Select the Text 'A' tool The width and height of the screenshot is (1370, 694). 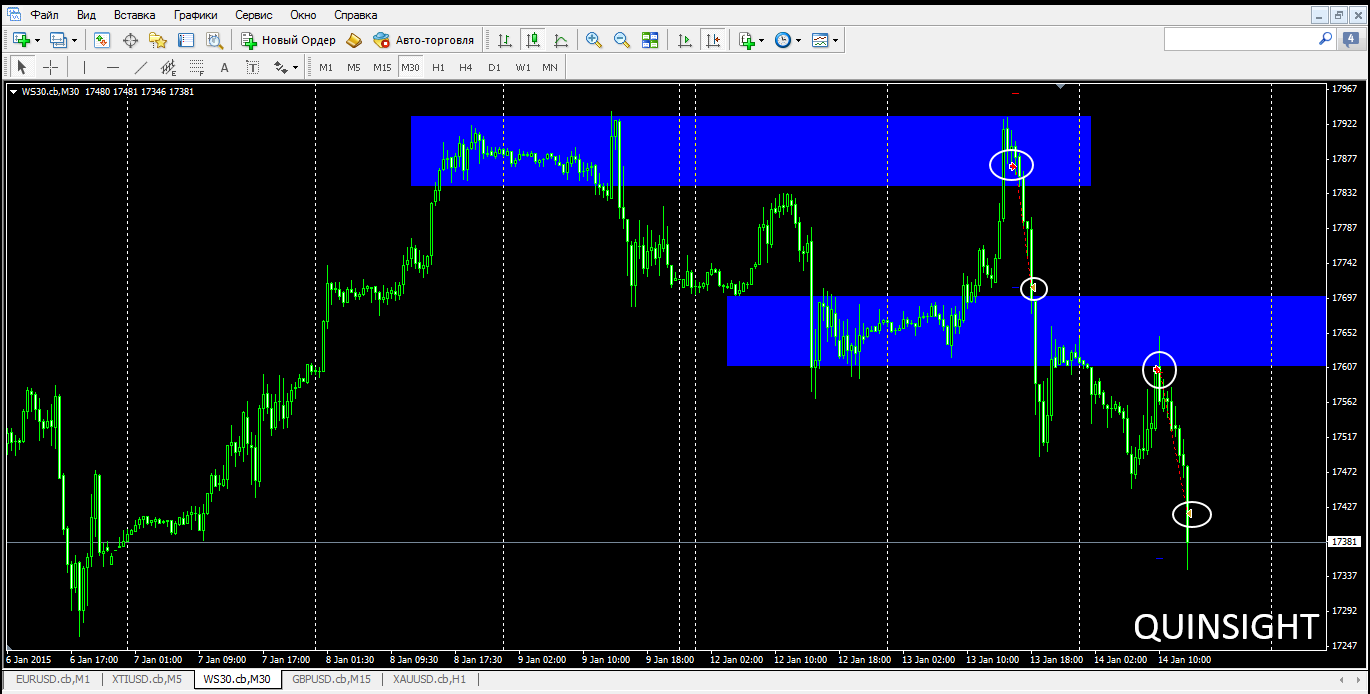pos(224,67)
